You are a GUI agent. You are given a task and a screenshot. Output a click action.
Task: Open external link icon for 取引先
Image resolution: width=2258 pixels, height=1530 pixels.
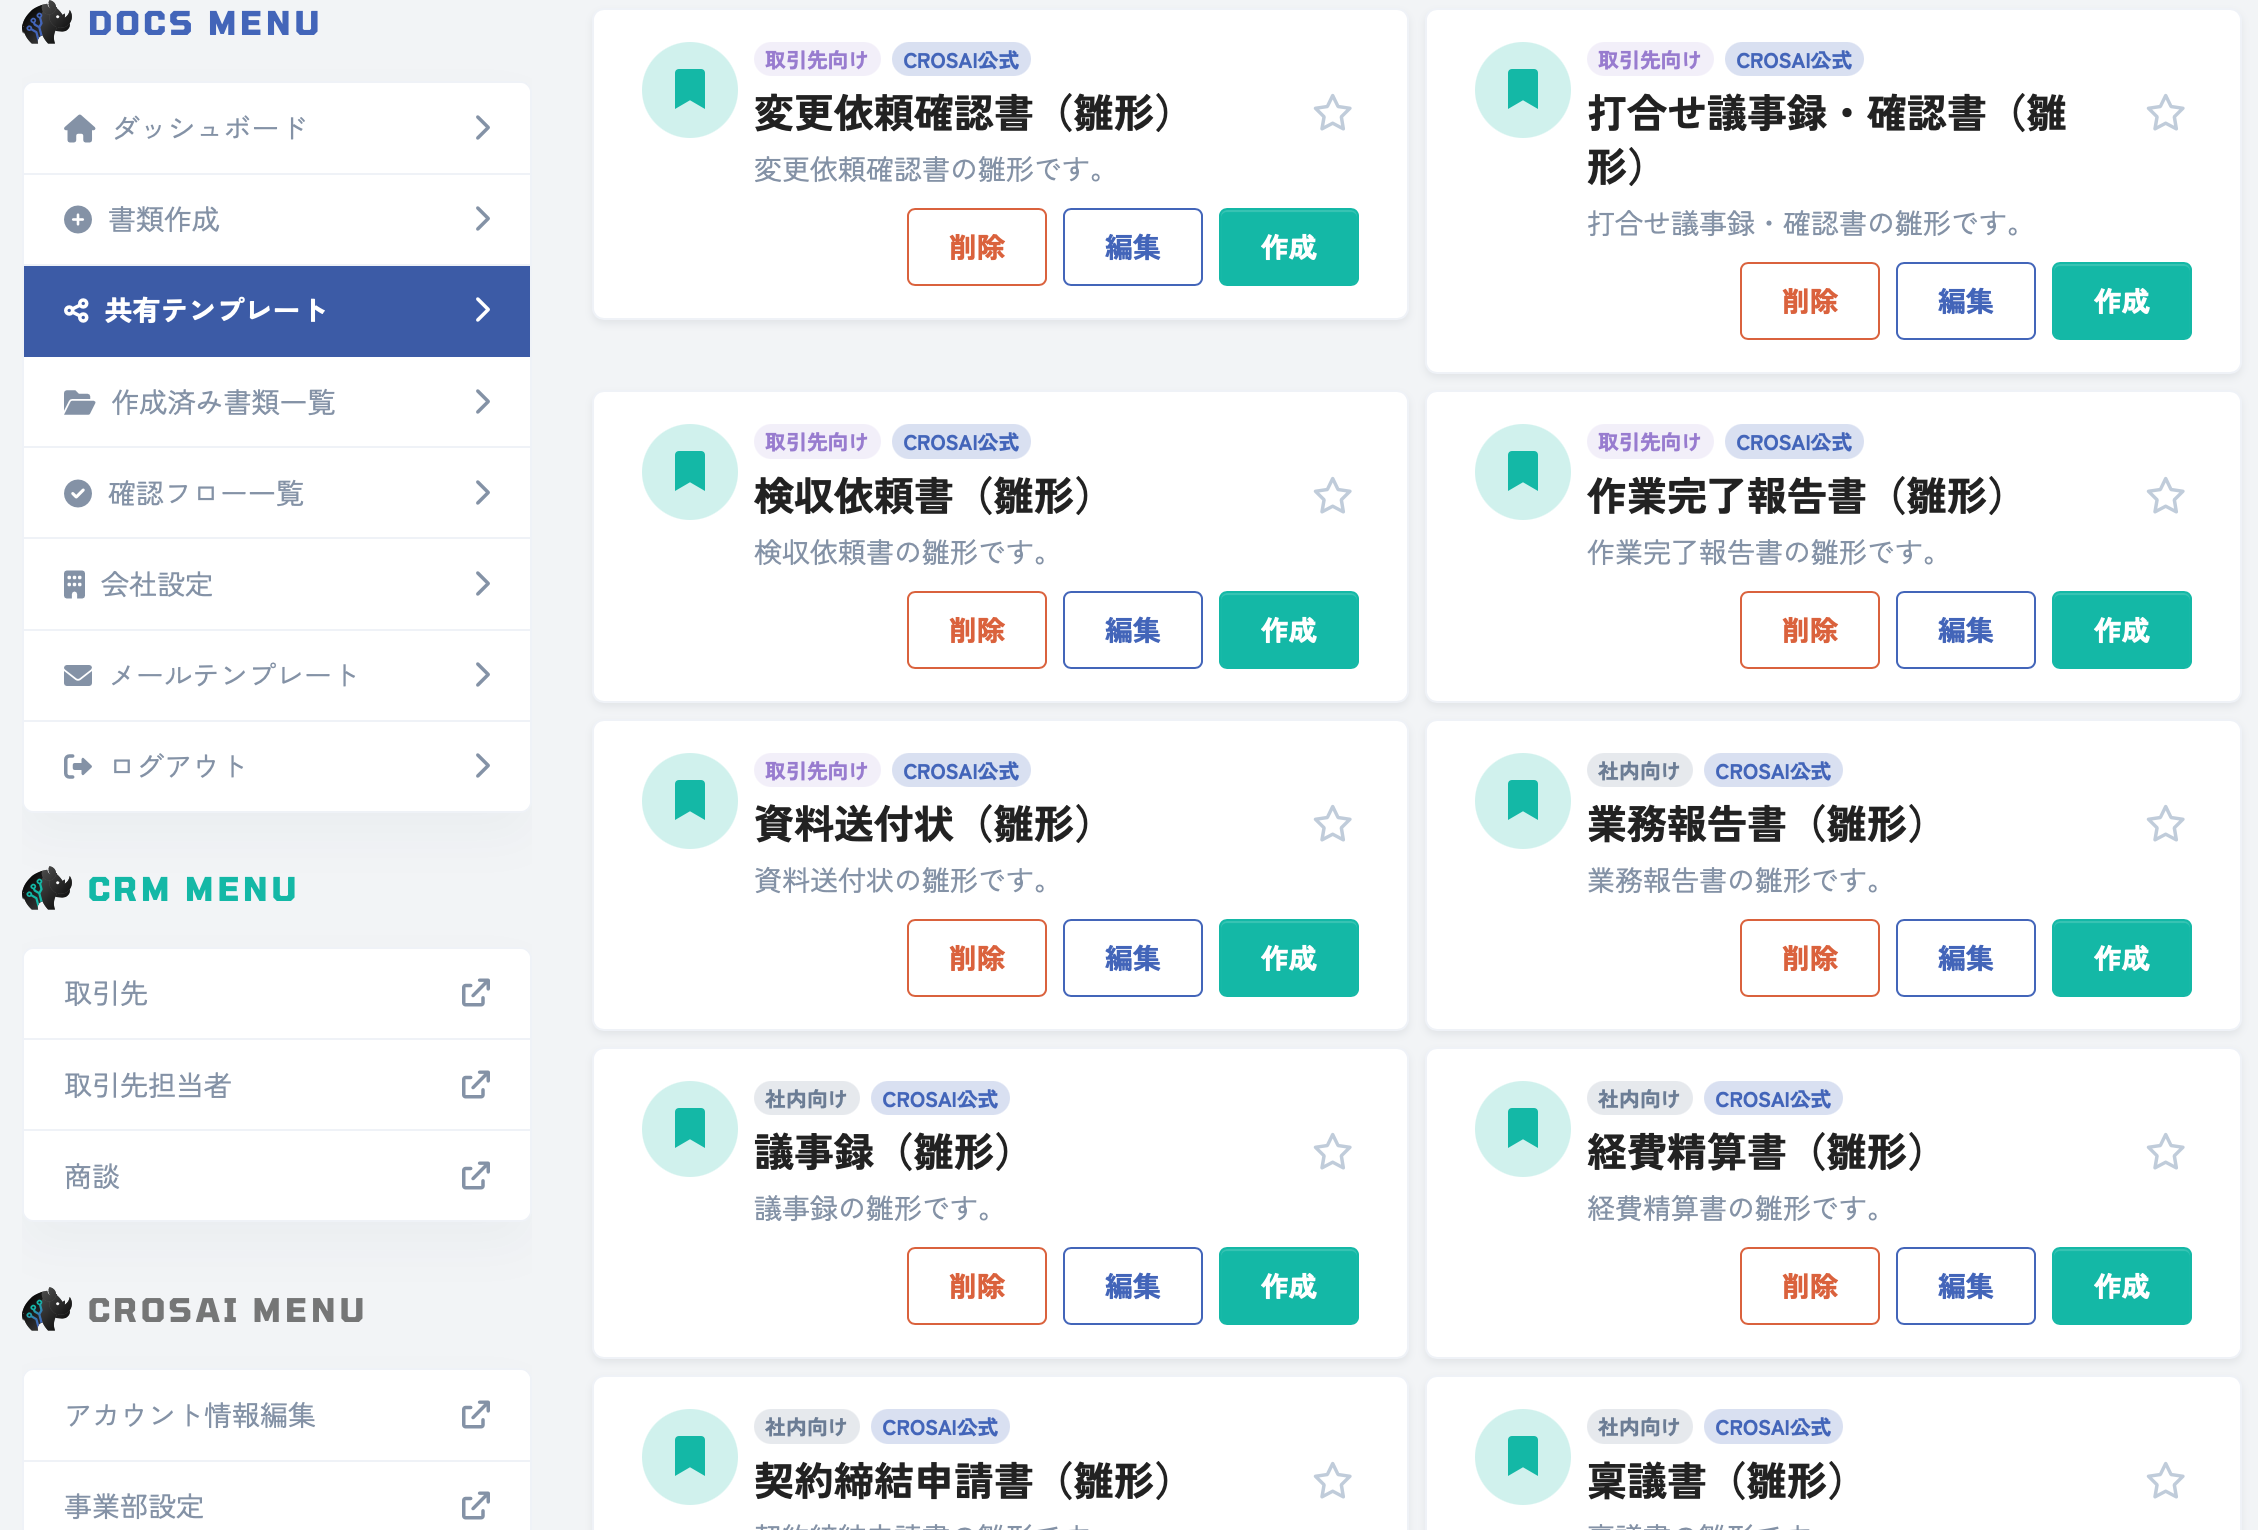click(x=476, y=993)
